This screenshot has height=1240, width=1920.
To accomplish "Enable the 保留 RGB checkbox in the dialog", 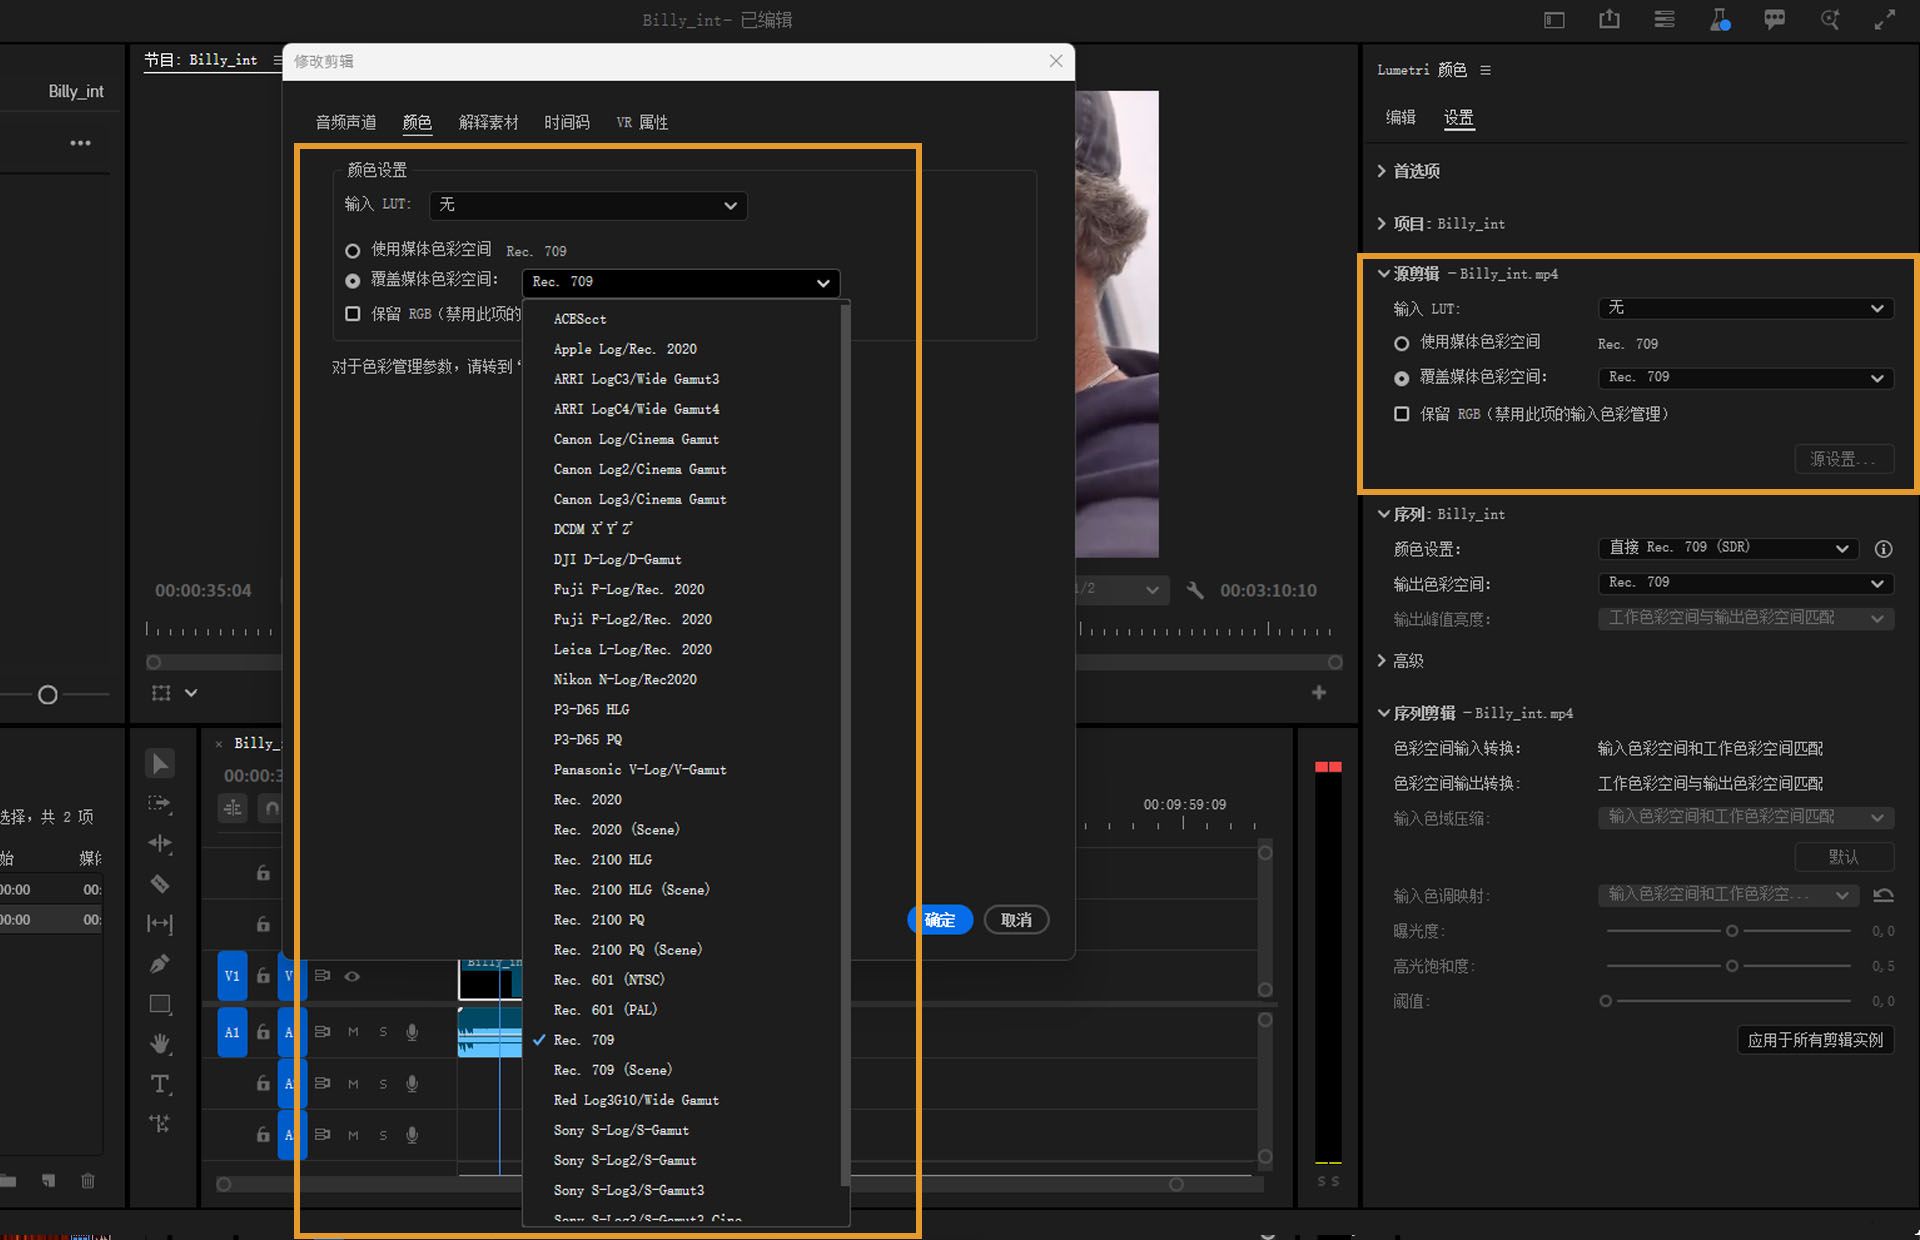I will point(352,313).
